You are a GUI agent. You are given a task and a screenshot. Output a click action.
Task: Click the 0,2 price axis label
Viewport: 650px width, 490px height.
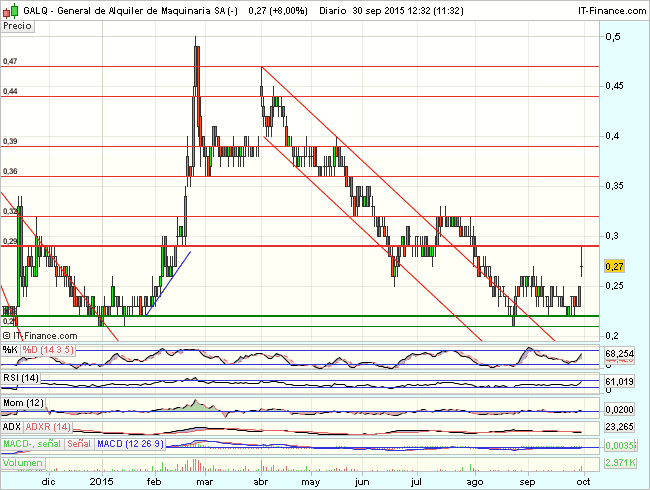612,335
